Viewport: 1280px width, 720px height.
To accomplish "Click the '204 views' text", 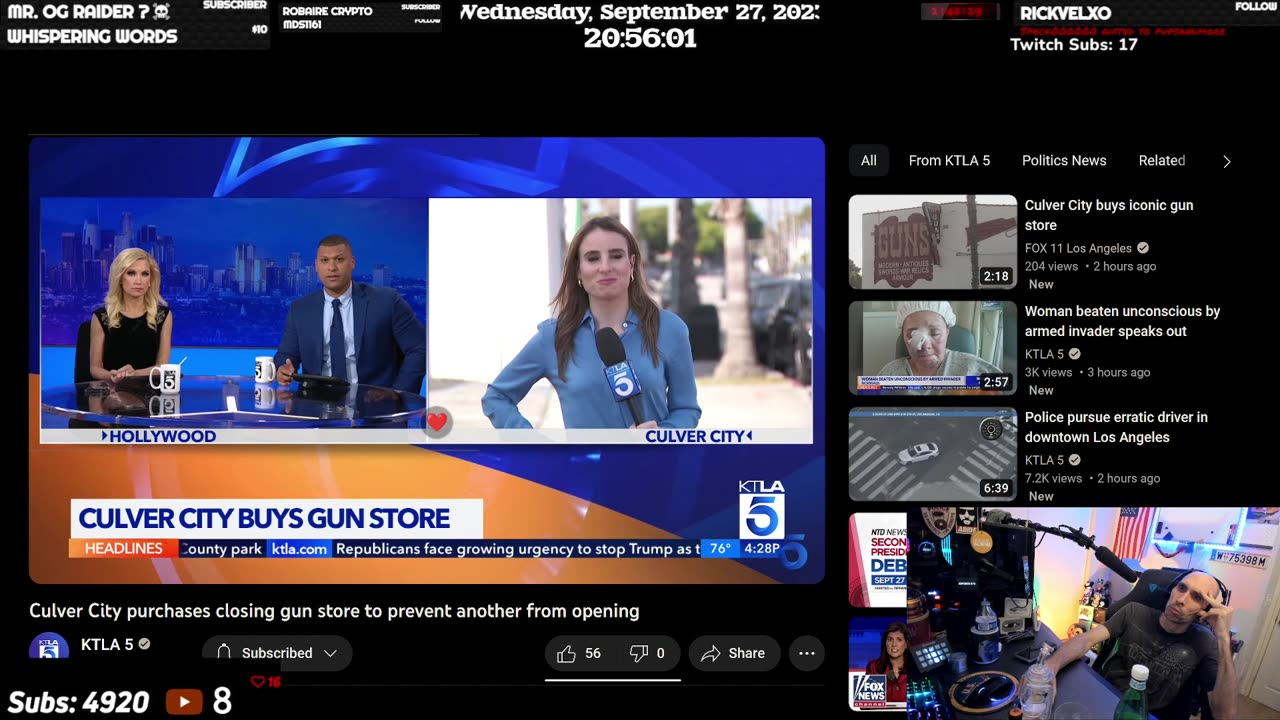I will (1051, 266).
